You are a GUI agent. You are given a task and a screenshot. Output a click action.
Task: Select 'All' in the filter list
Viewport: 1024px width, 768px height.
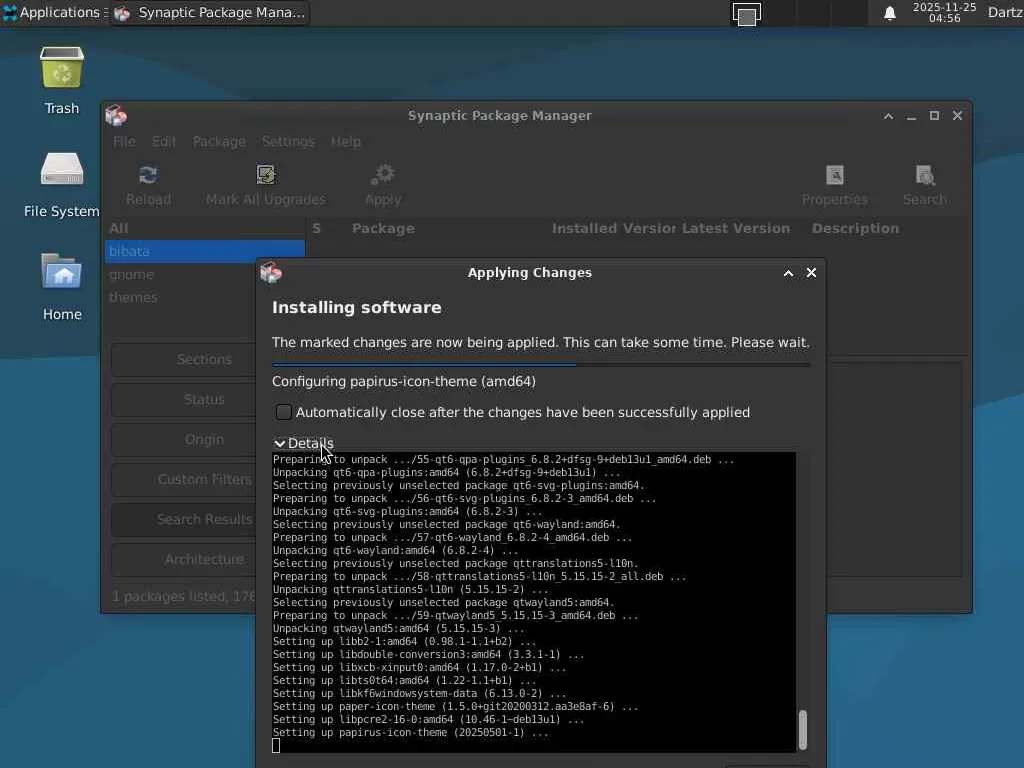204,229
